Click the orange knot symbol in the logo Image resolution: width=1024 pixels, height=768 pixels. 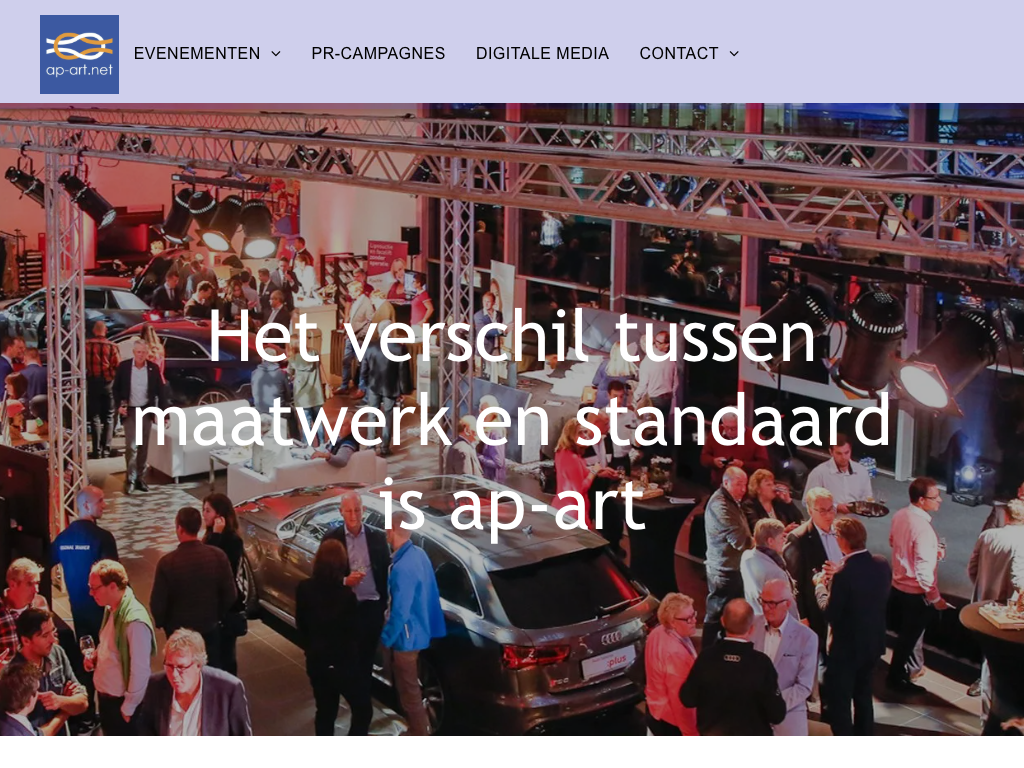pos(79,46)
